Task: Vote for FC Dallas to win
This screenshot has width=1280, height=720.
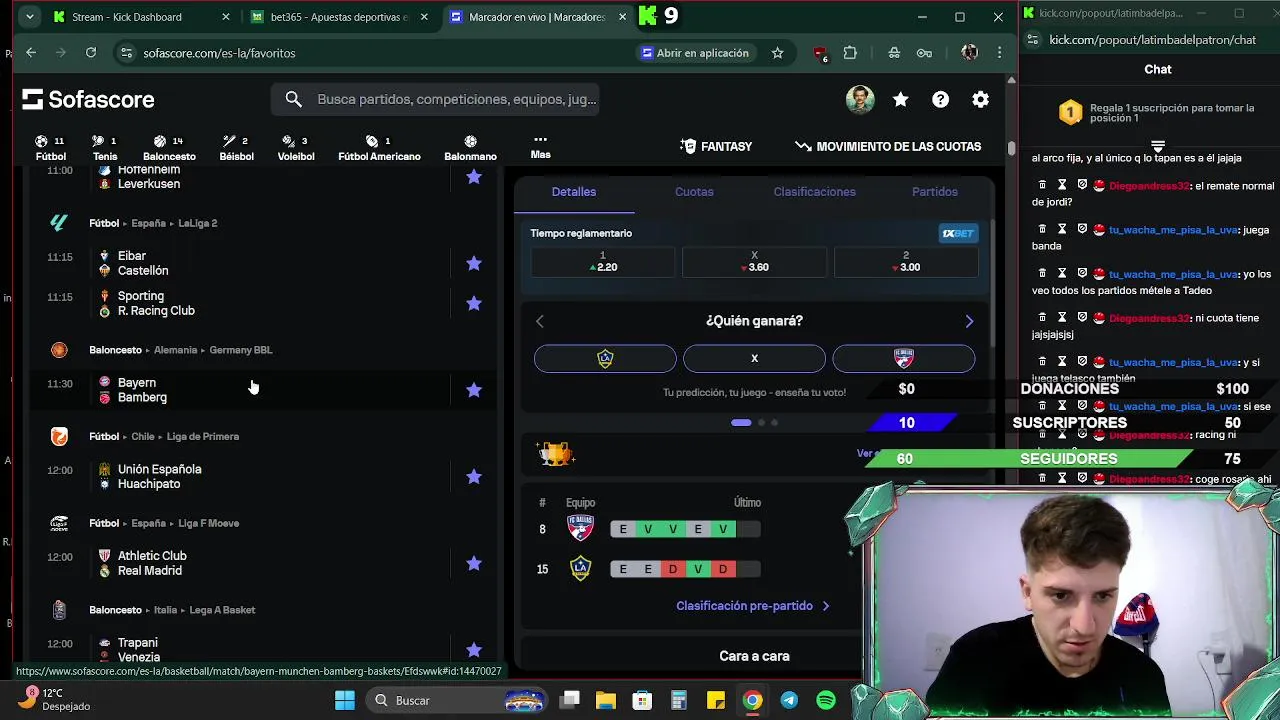Action: tap(903, 358)
